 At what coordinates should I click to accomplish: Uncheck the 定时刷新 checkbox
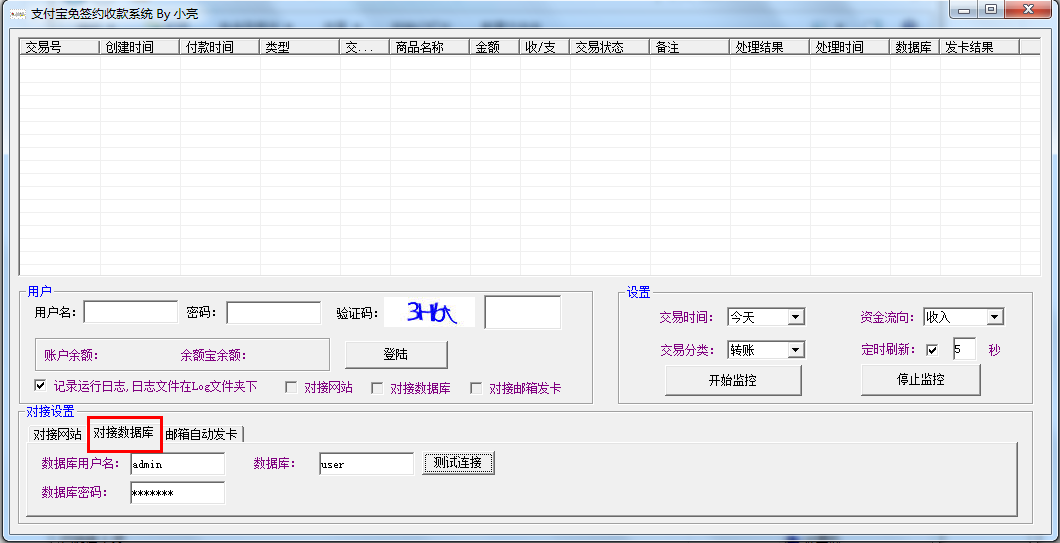point(932,350)
